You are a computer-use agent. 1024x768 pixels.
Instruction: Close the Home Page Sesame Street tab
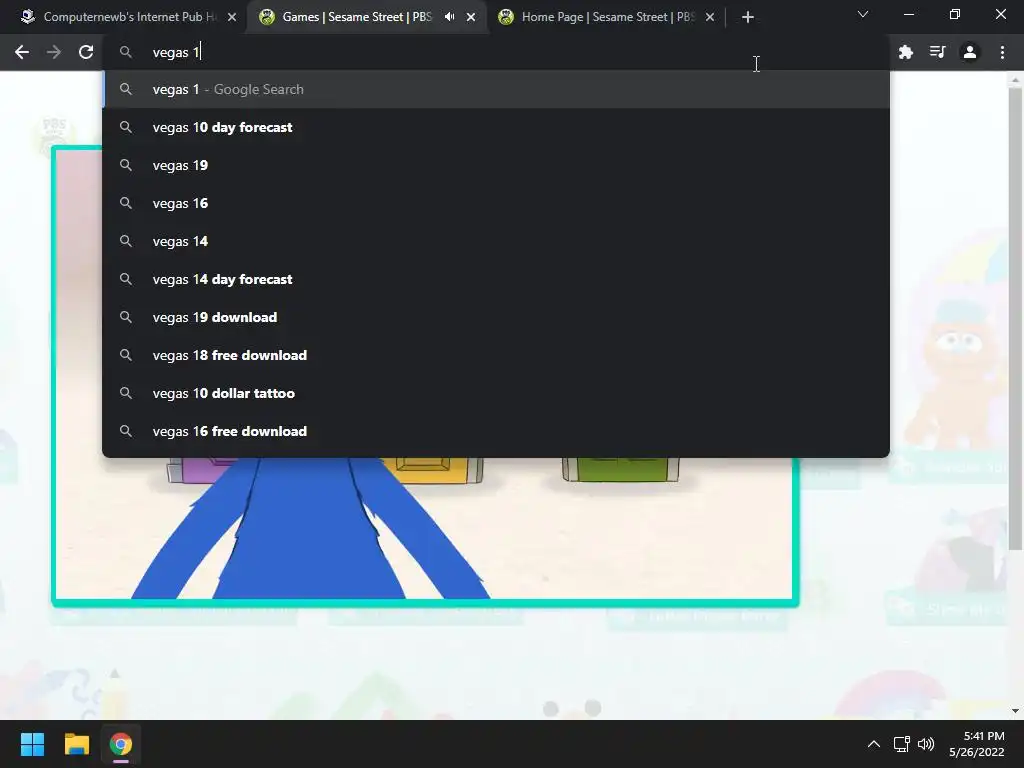point(710,17)
